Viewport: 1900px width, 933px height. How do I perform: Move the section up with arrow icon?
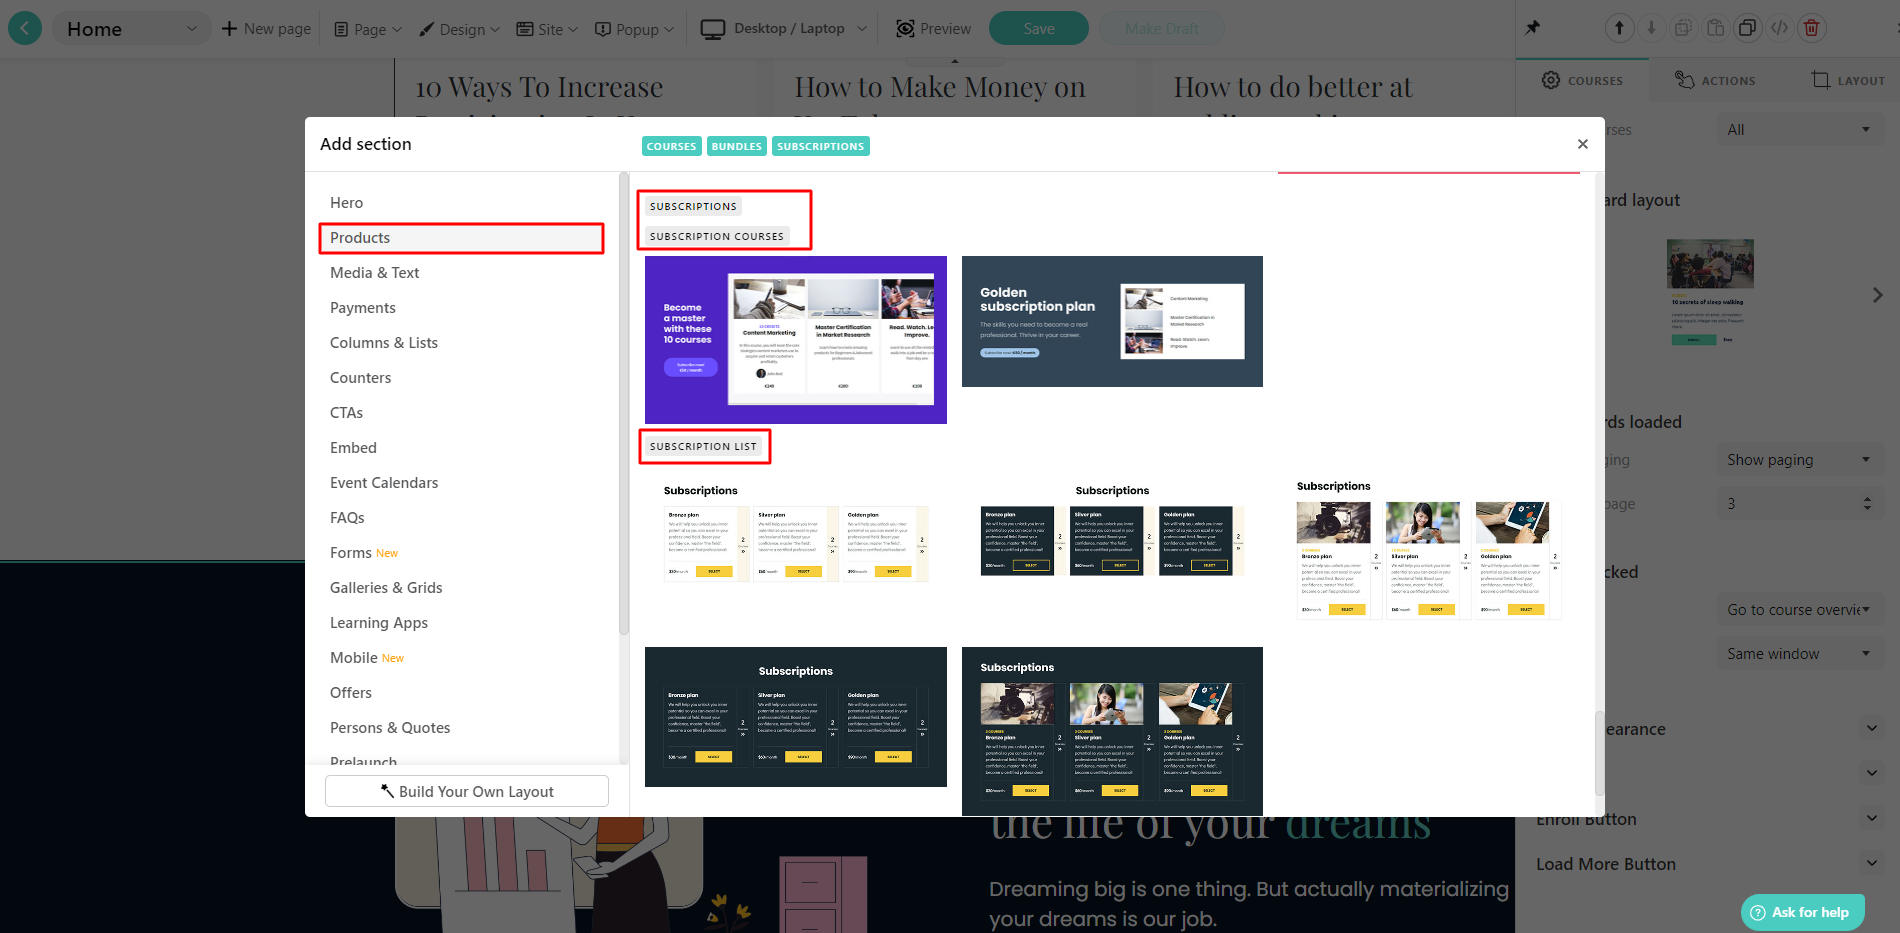pyautogui.click(x=1619, y=28)
